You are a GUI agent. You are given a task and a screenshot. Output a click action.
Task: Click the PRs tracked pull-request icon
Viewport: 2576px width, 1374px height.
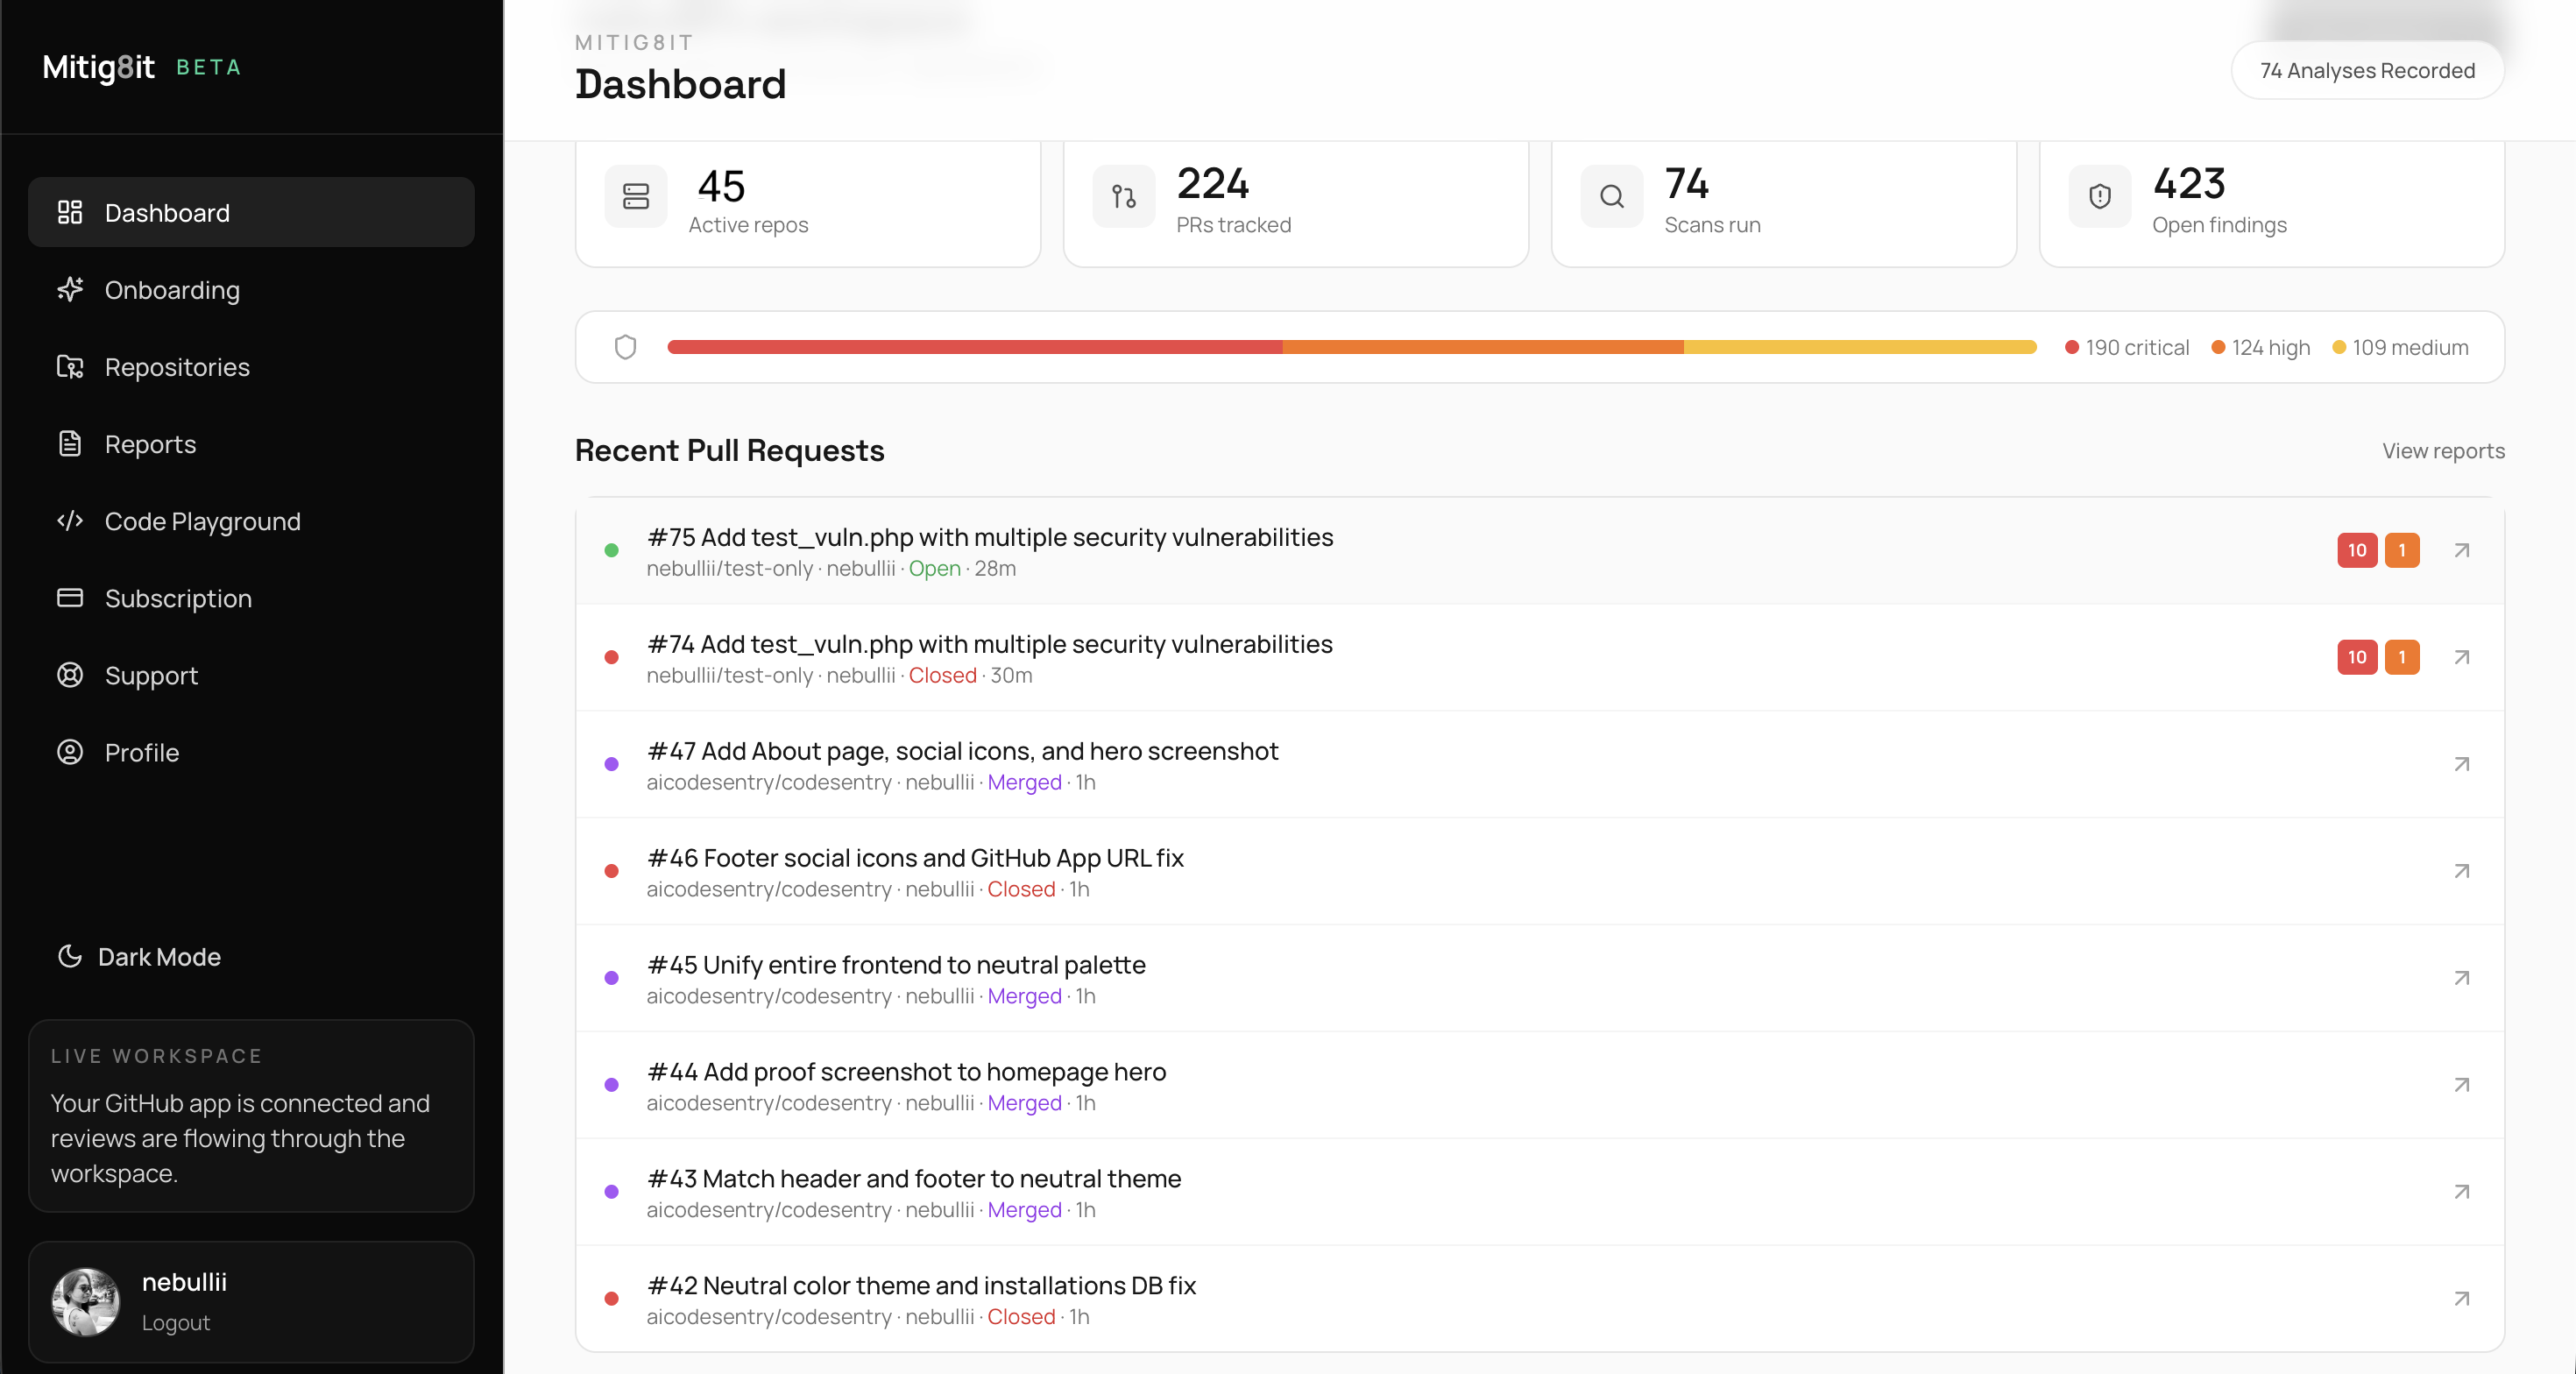click(1123, 196)
